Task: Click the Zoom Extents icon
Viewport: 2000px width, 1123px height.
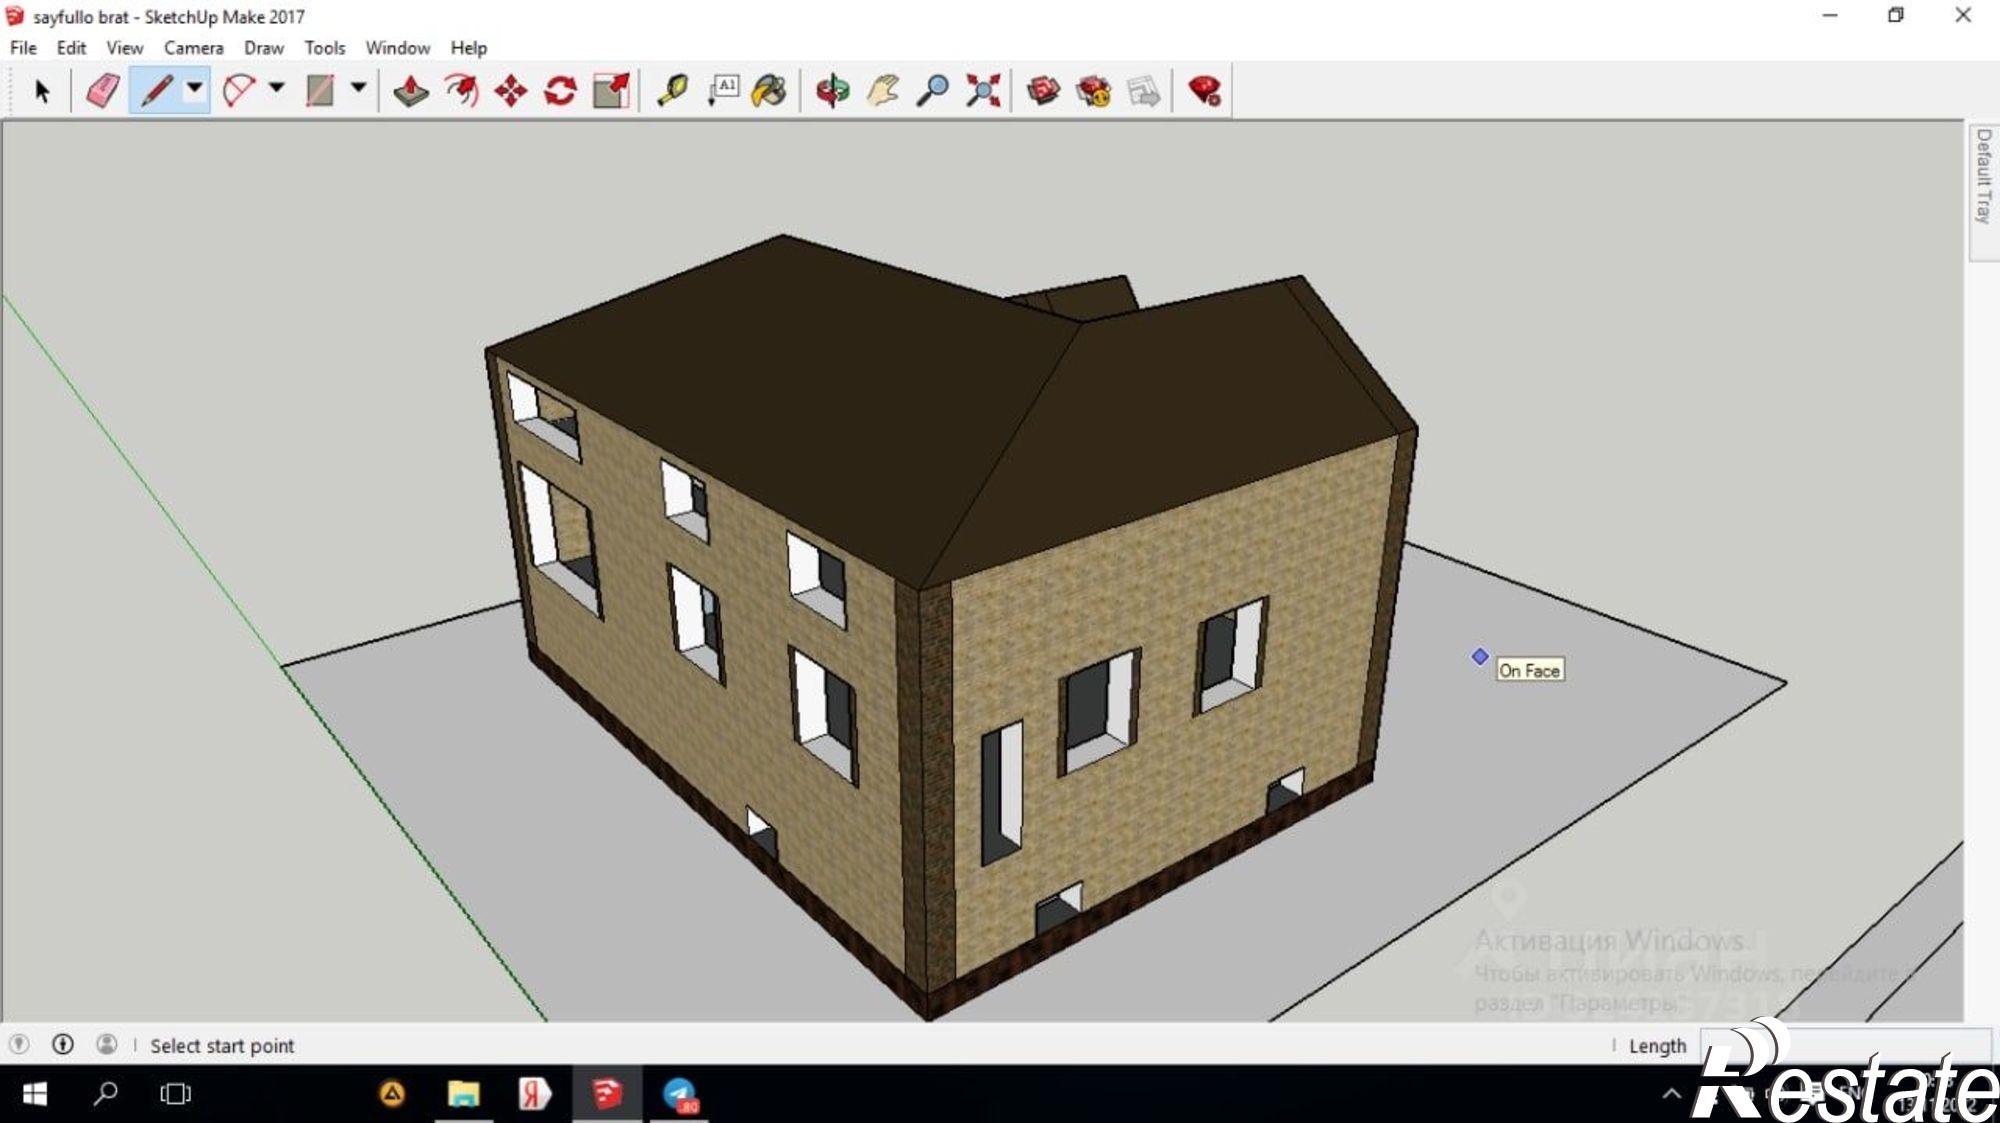Action: pos(983,91)
